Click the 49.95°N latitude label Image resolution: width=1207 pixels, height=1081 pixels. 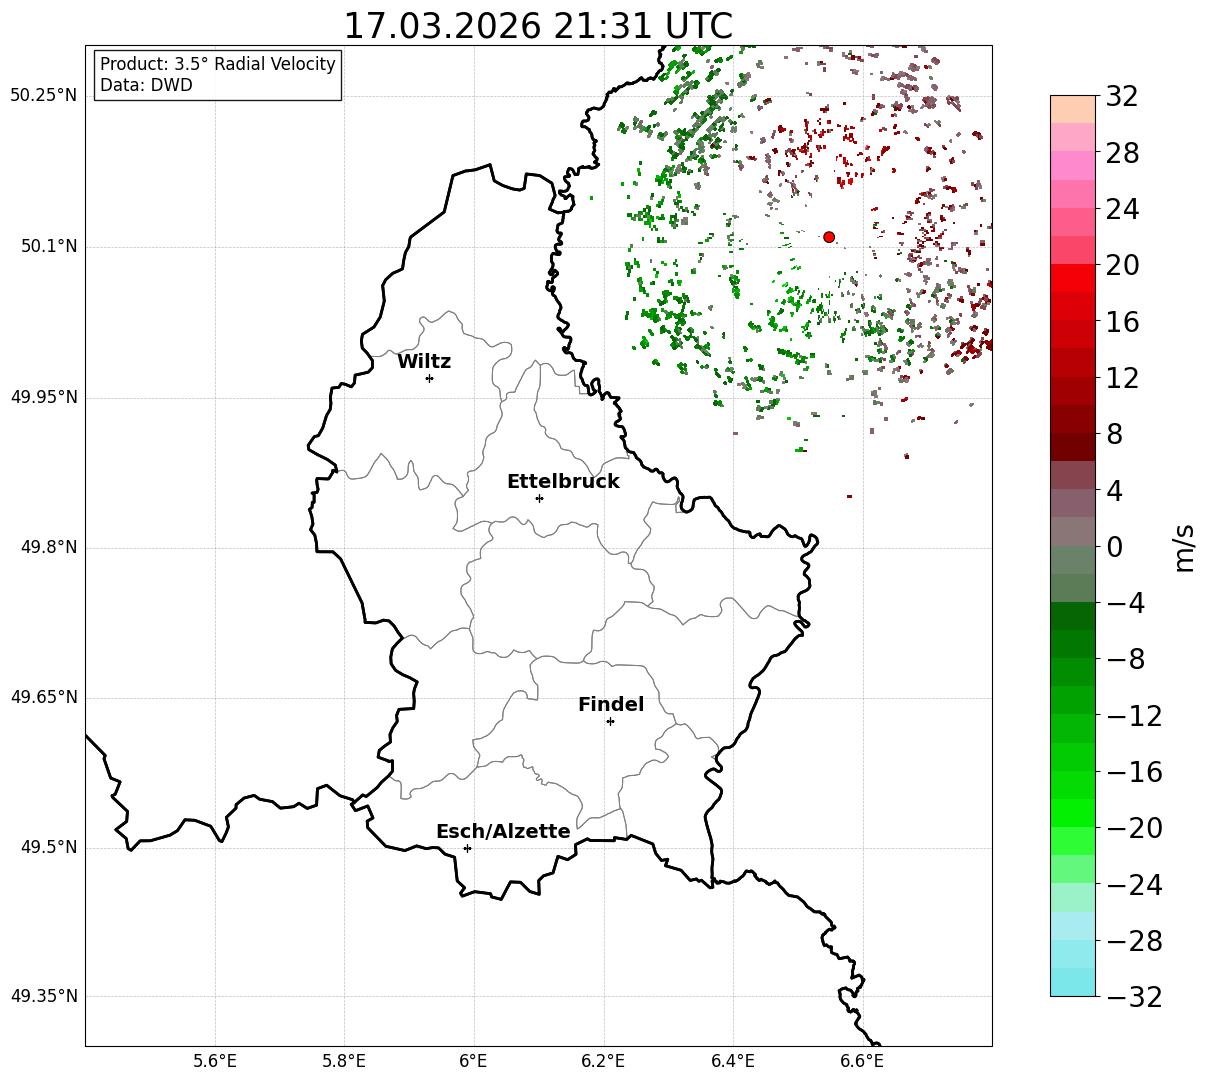(x=43, y=397)
